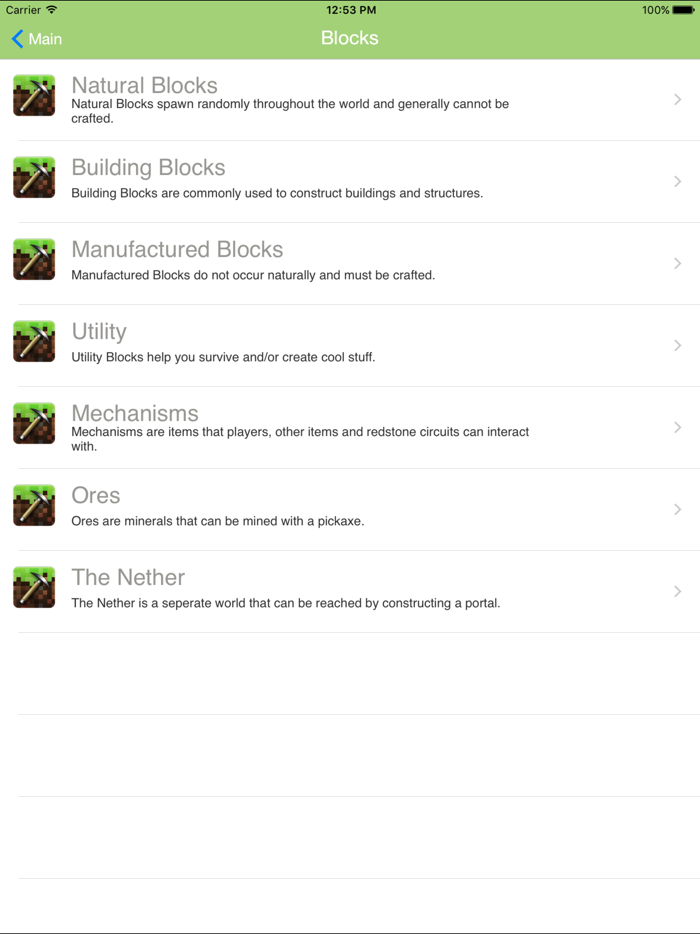Open Mechanisms via its chevron
Viewport: 700px width, 934px height.
tap(678, 427)
